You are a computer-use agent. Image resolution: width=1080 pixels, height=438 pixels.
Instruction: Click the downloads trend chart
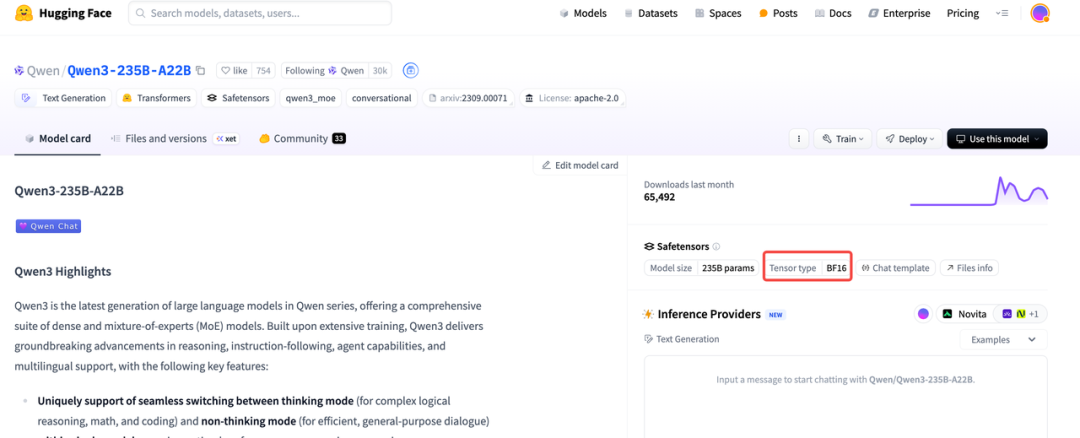979,191
